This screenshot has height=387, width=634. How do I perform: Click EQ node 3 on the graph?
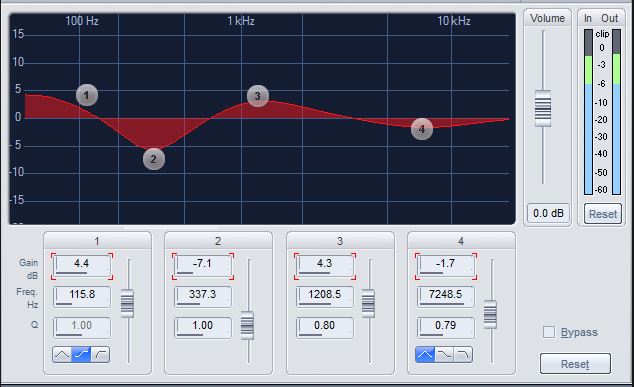(x=258, y=96)
